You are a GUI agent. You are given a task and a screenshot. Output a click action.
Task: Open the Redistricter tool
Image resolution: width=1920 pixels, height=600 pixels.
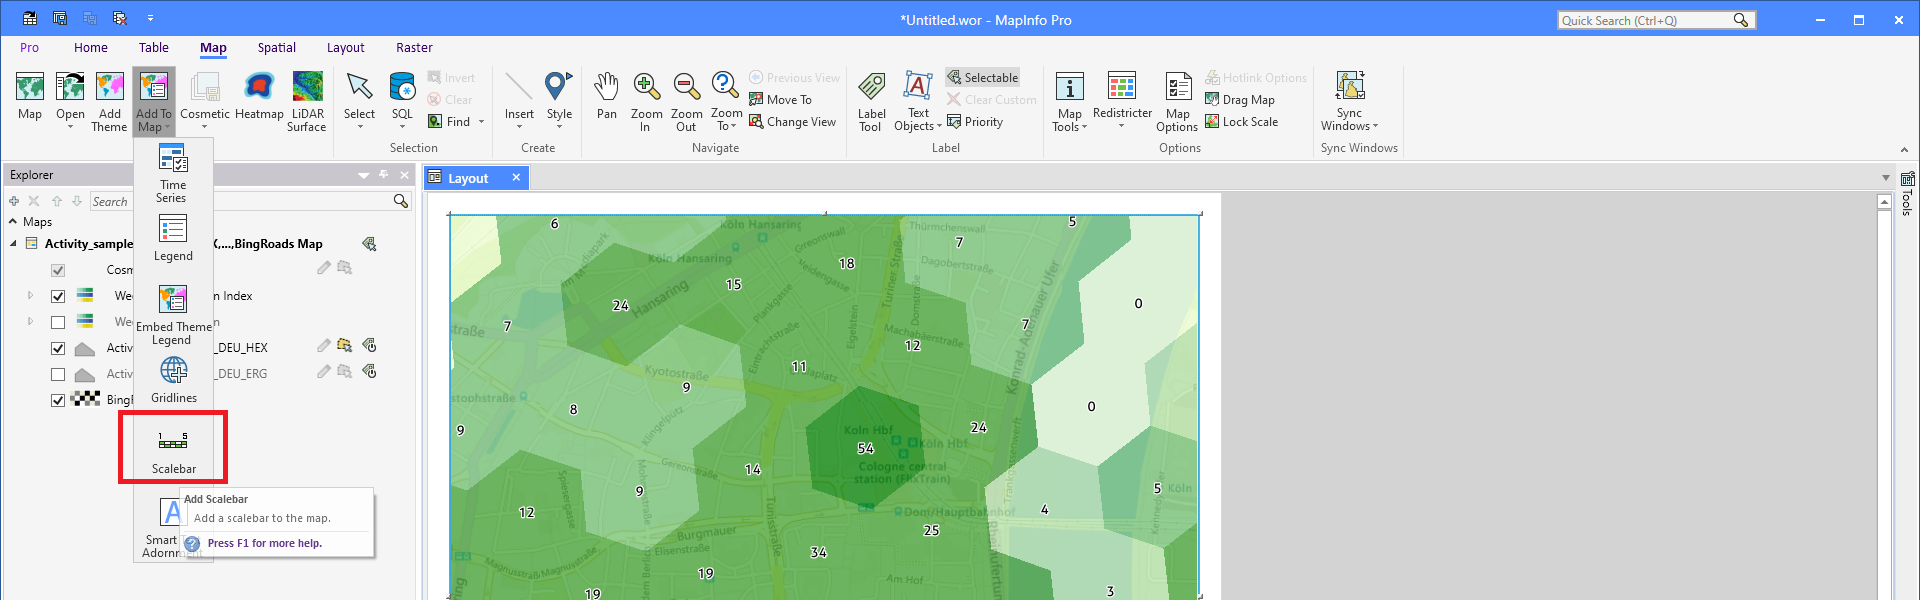1122,98
